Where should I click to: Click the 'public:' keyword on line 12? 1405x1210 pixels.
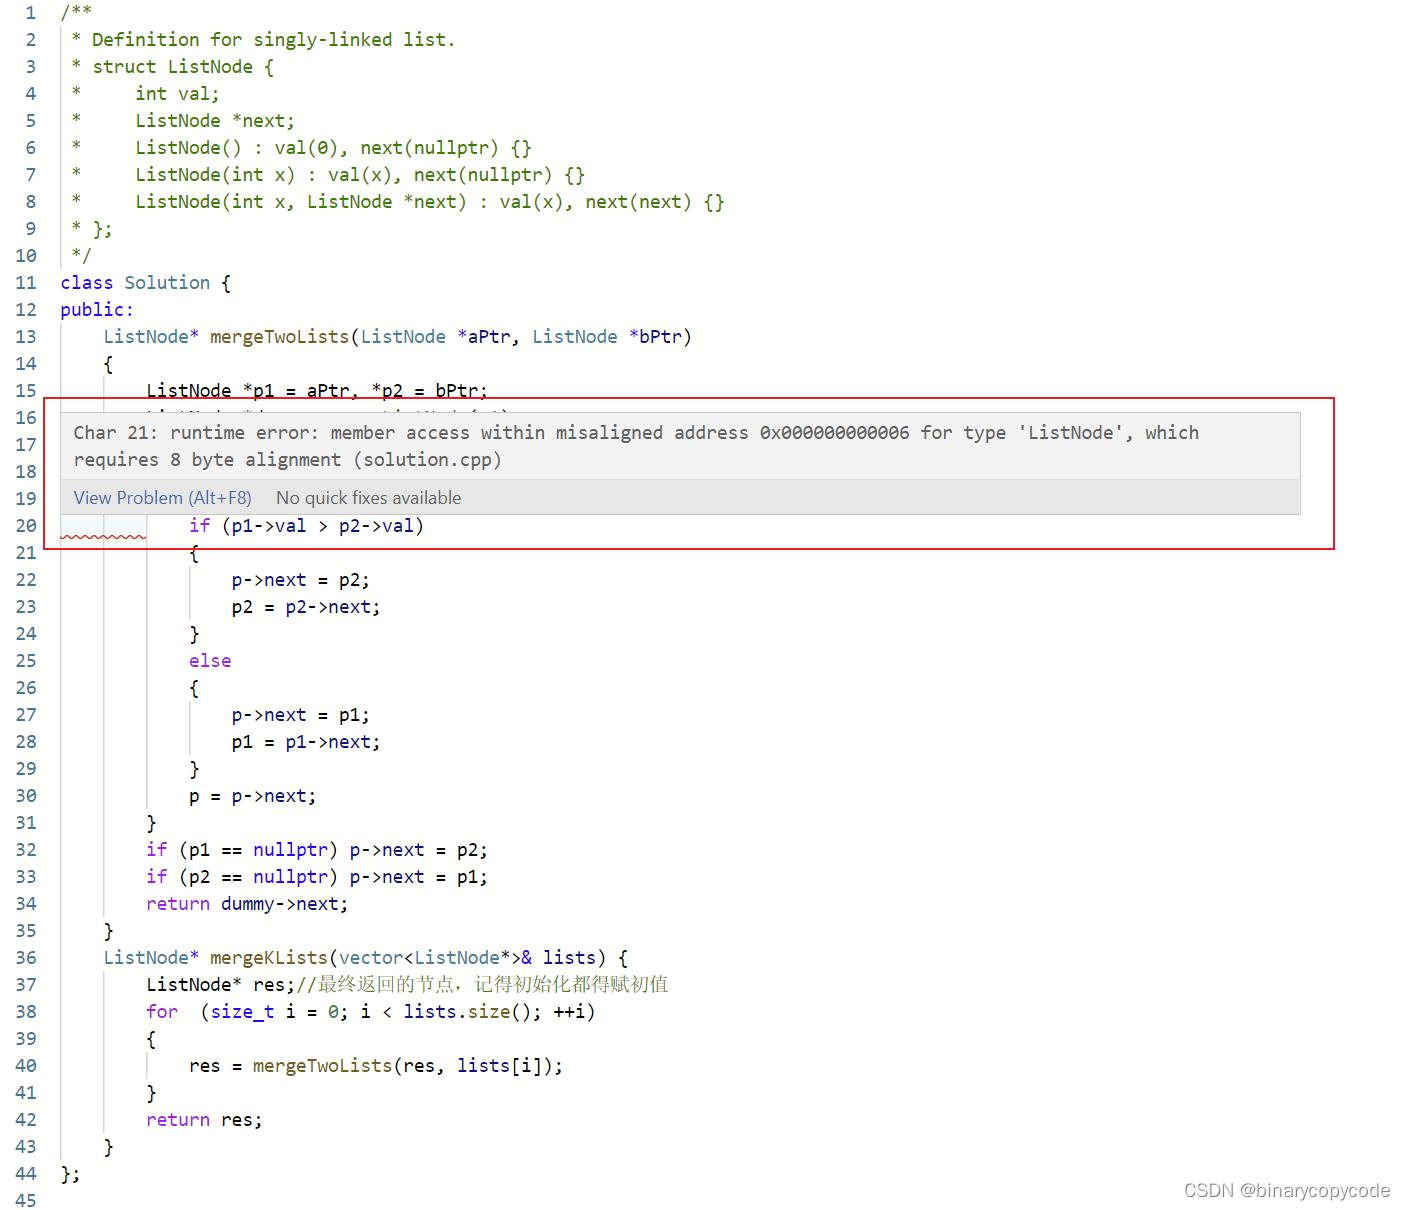pos(97,310)
